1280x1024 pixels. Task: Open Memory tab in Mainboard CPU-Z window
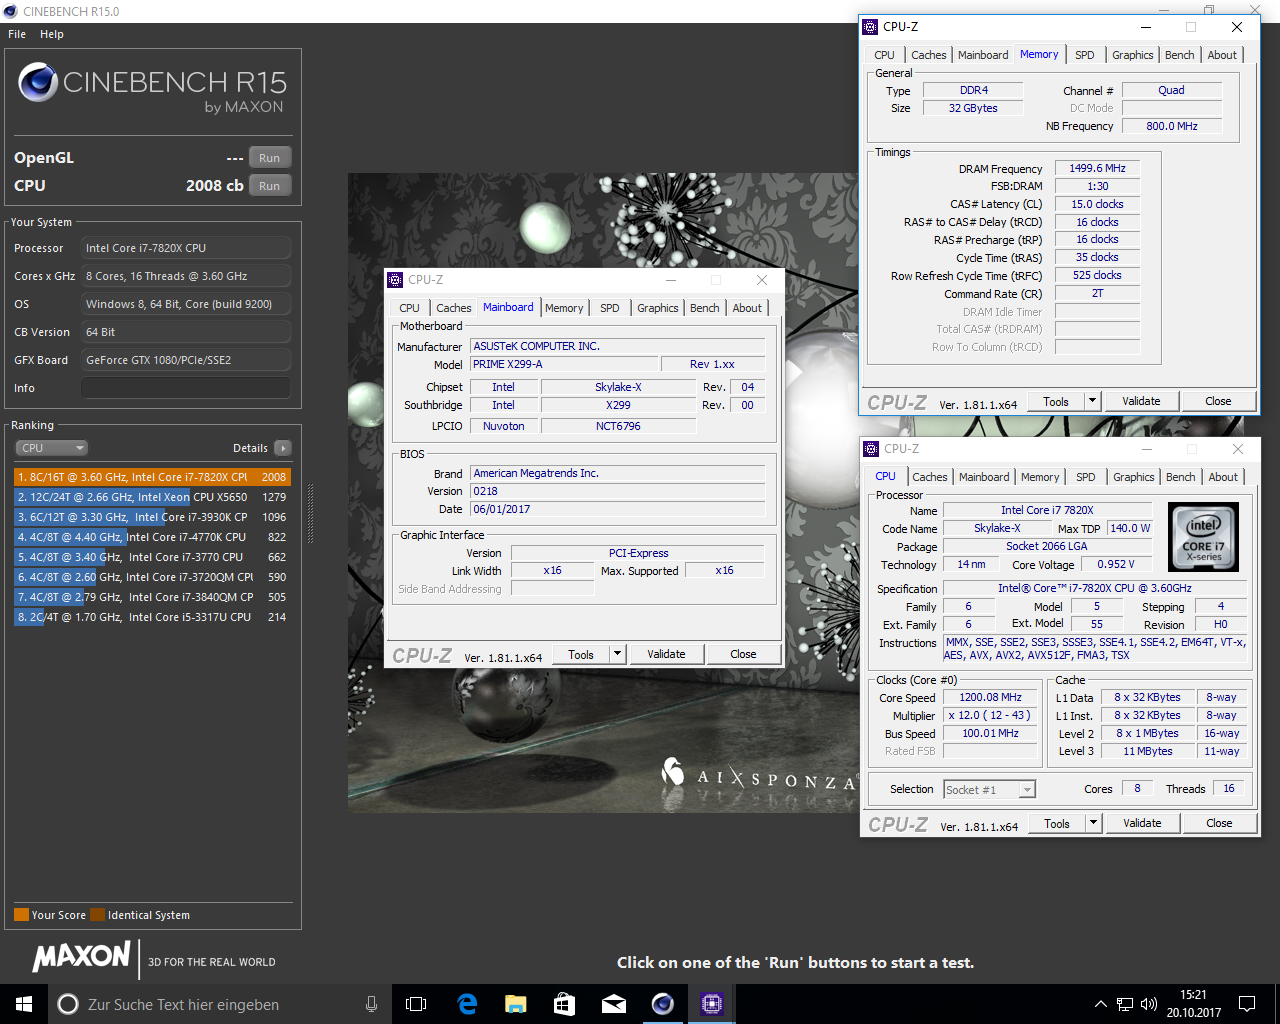(x=564, y=308)
